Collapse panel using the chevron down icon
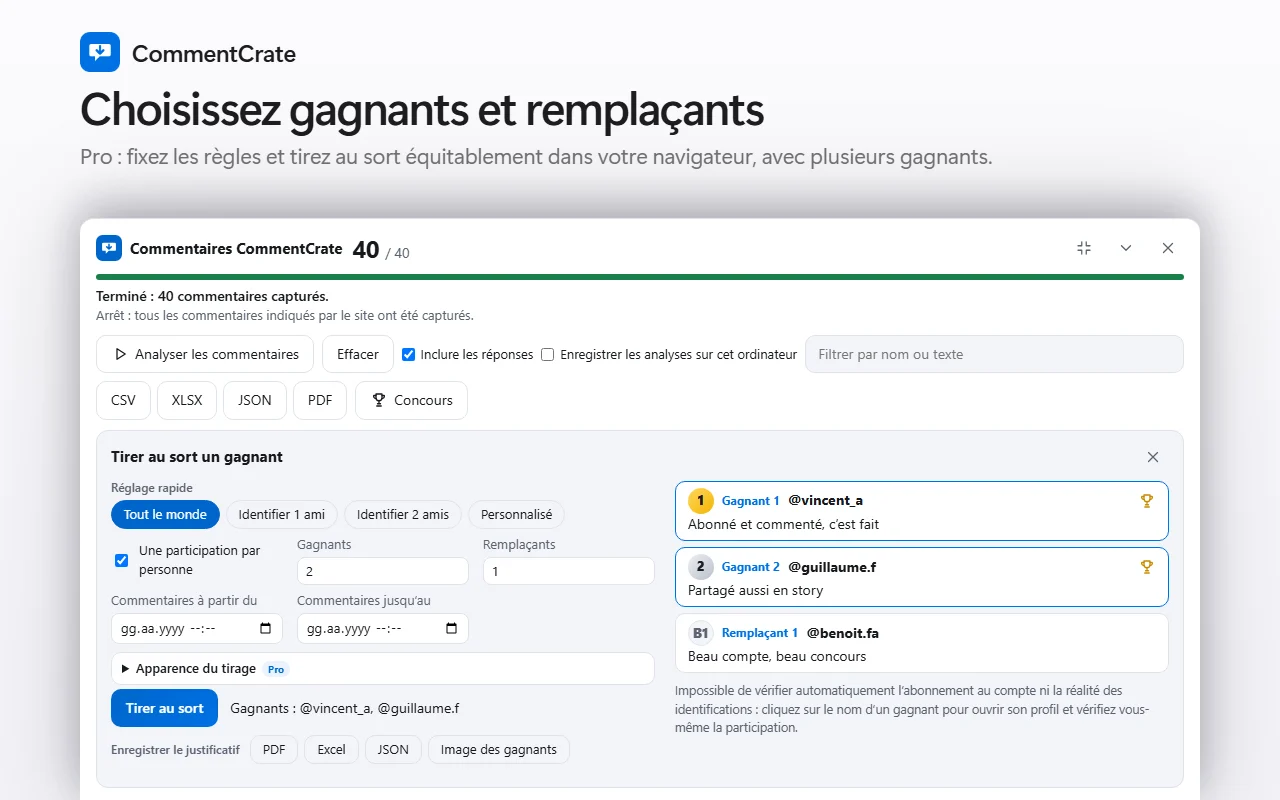1280x800 pixels. click(1126, 248)
